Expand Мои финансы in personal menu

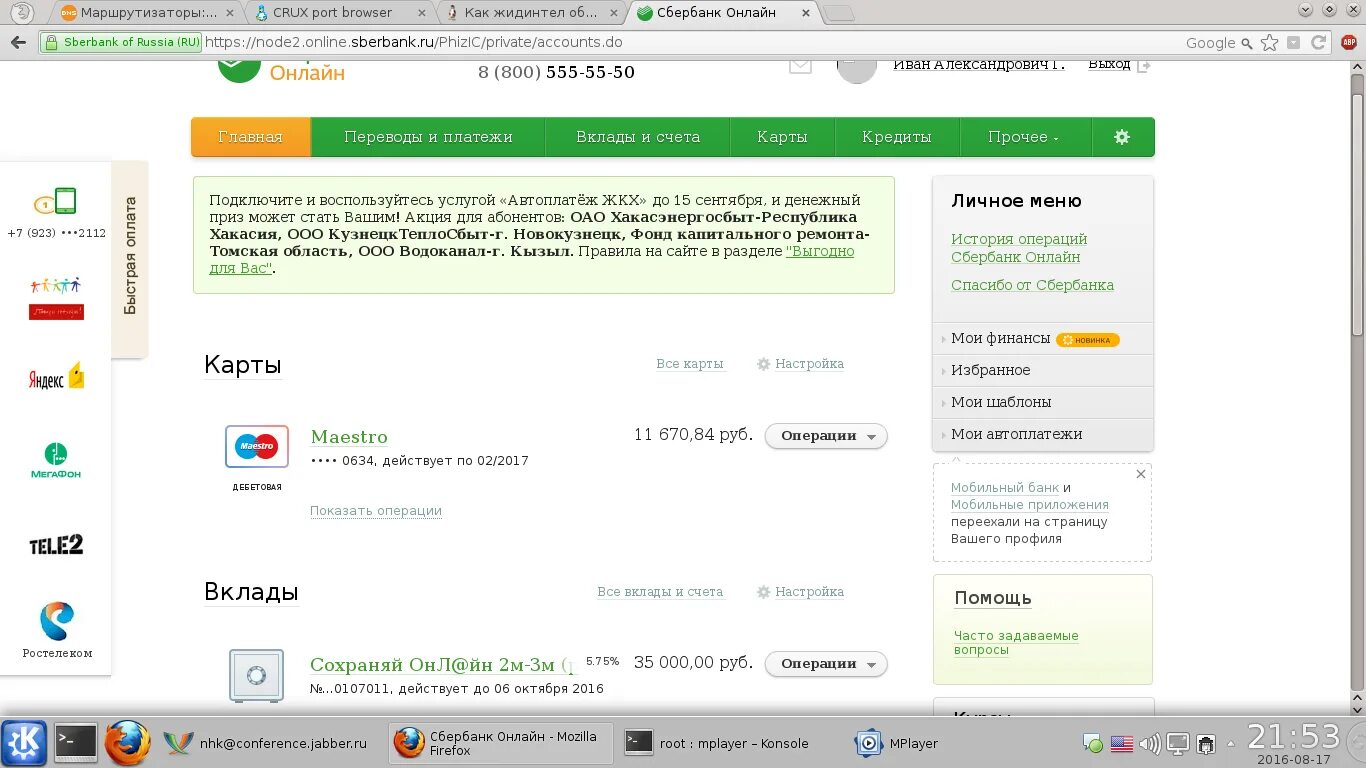coord(1042,339)
